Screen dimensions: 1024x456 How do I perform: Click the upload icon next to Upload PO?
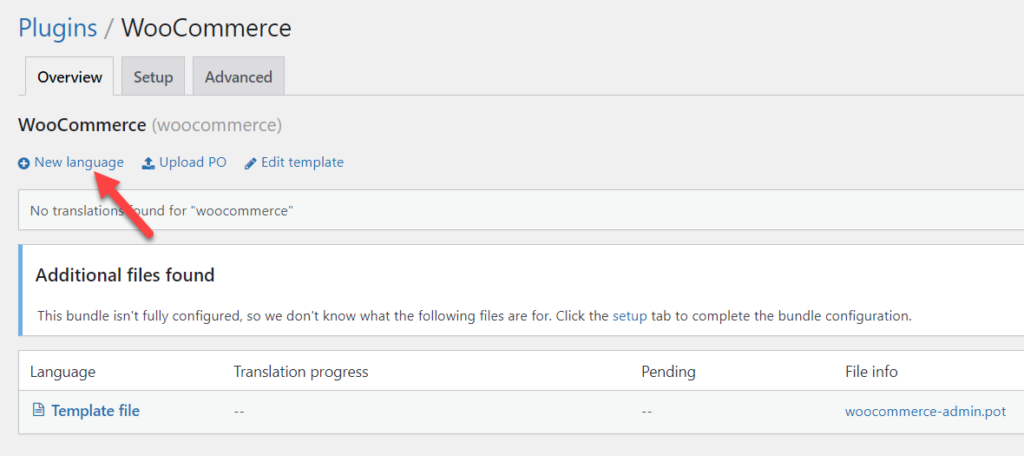[x=148, y=163]
